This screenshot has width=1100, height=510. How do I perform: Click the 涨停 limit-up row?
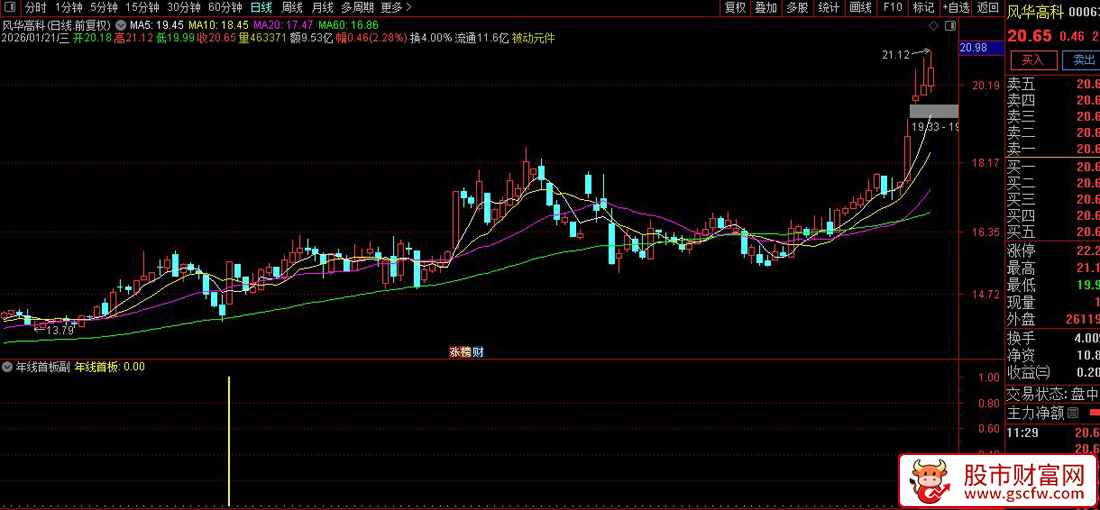[1053, 250]
